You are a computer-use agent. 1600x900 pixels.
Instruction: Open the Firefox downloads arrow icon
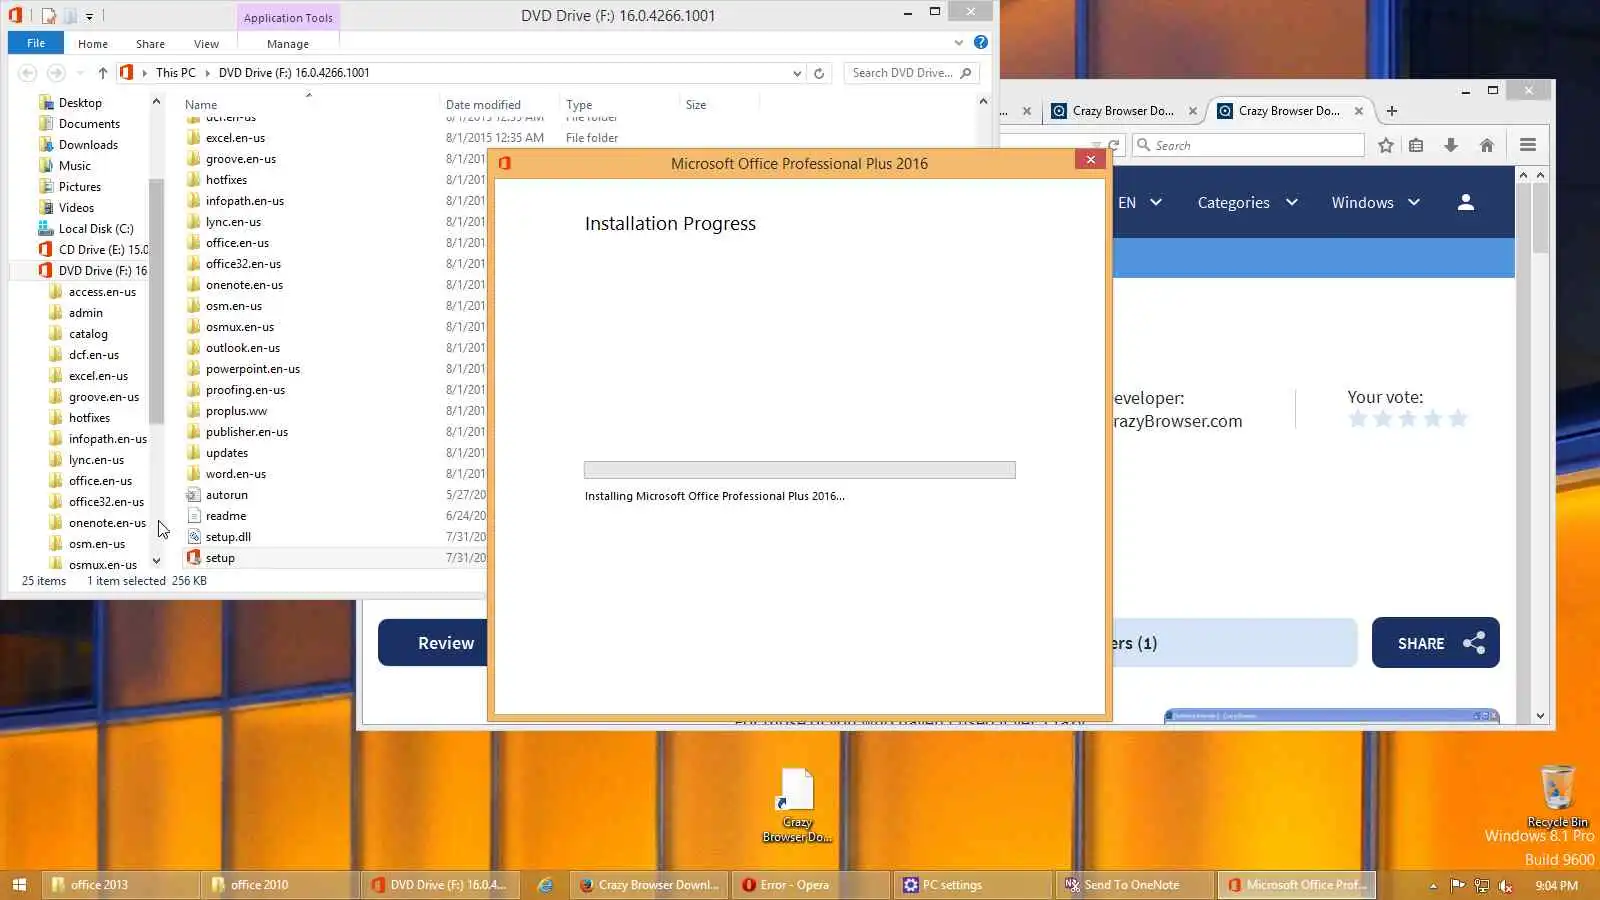[x=1451, y=145]
